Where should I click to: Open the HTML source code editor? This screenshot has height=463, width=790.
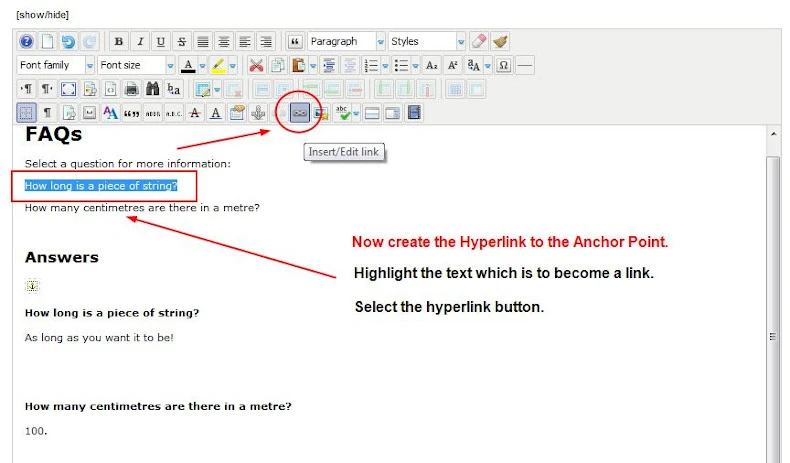(x=110, y=90)
